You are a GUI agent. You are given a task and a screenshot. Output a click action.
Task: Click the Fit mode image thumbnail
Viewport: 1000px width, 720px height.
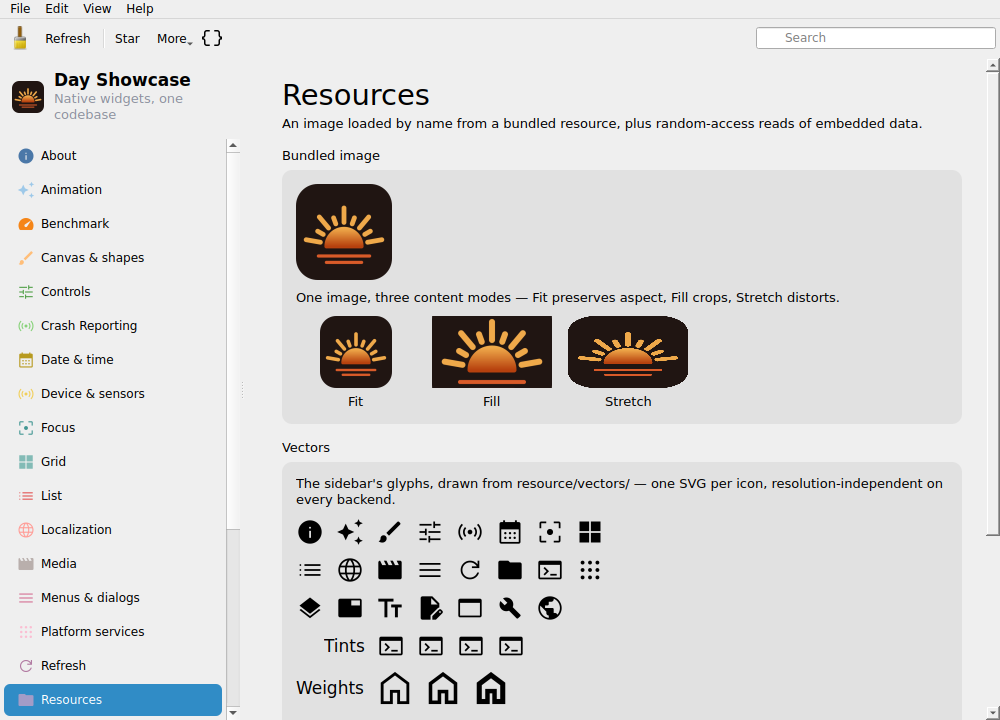coord(356,352)
